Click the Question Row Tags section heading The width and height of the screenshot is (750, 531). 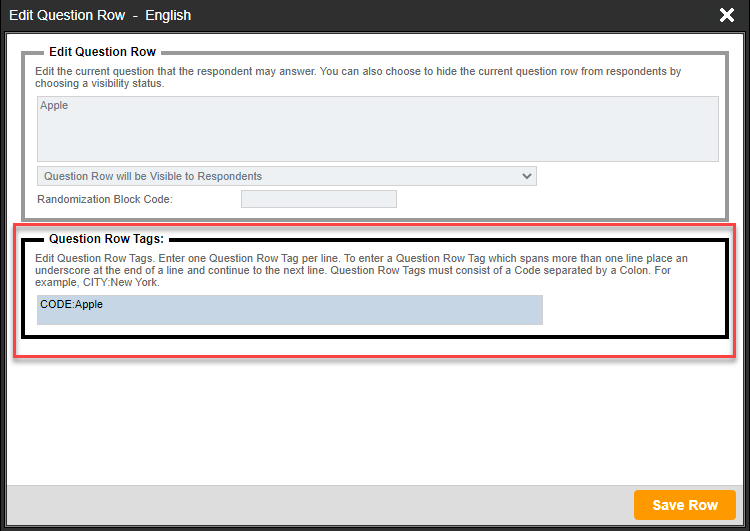click(106, 239)
